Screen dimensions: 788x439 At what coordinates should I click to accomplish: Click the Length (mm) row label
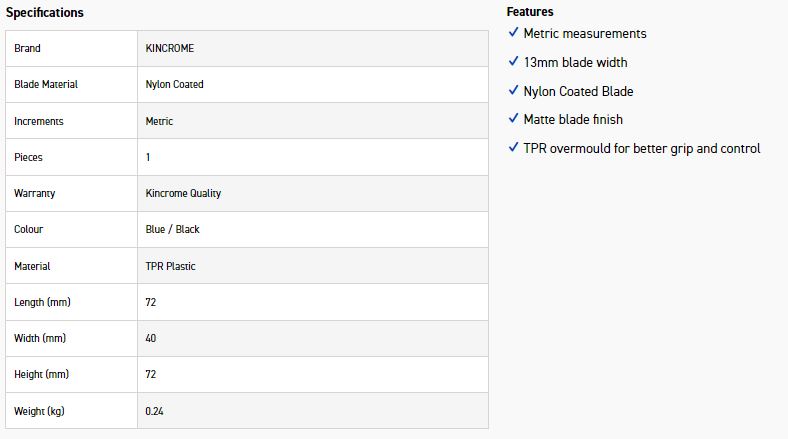click(42, 302)
